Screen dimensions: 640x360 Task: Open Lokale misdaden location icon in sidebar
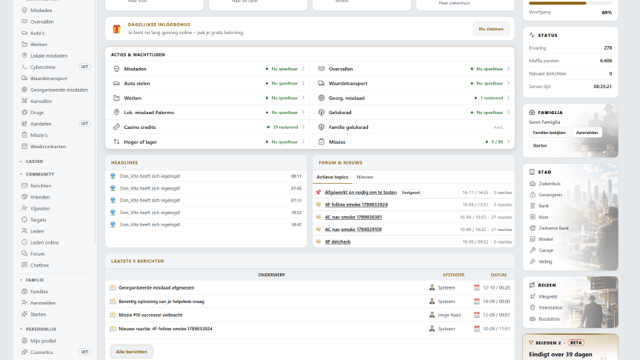24,56
